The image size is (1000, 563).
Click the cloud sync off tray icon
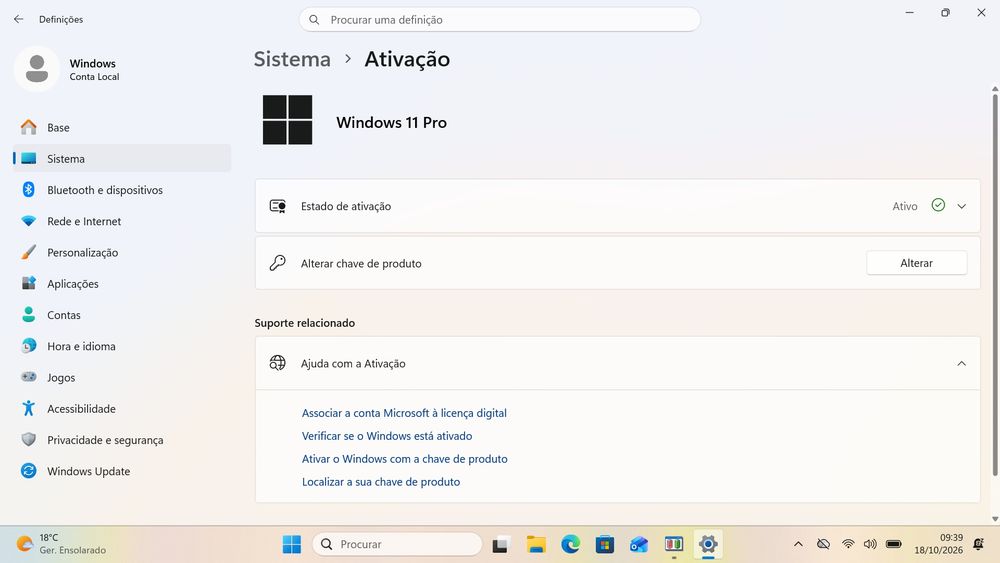823,544
